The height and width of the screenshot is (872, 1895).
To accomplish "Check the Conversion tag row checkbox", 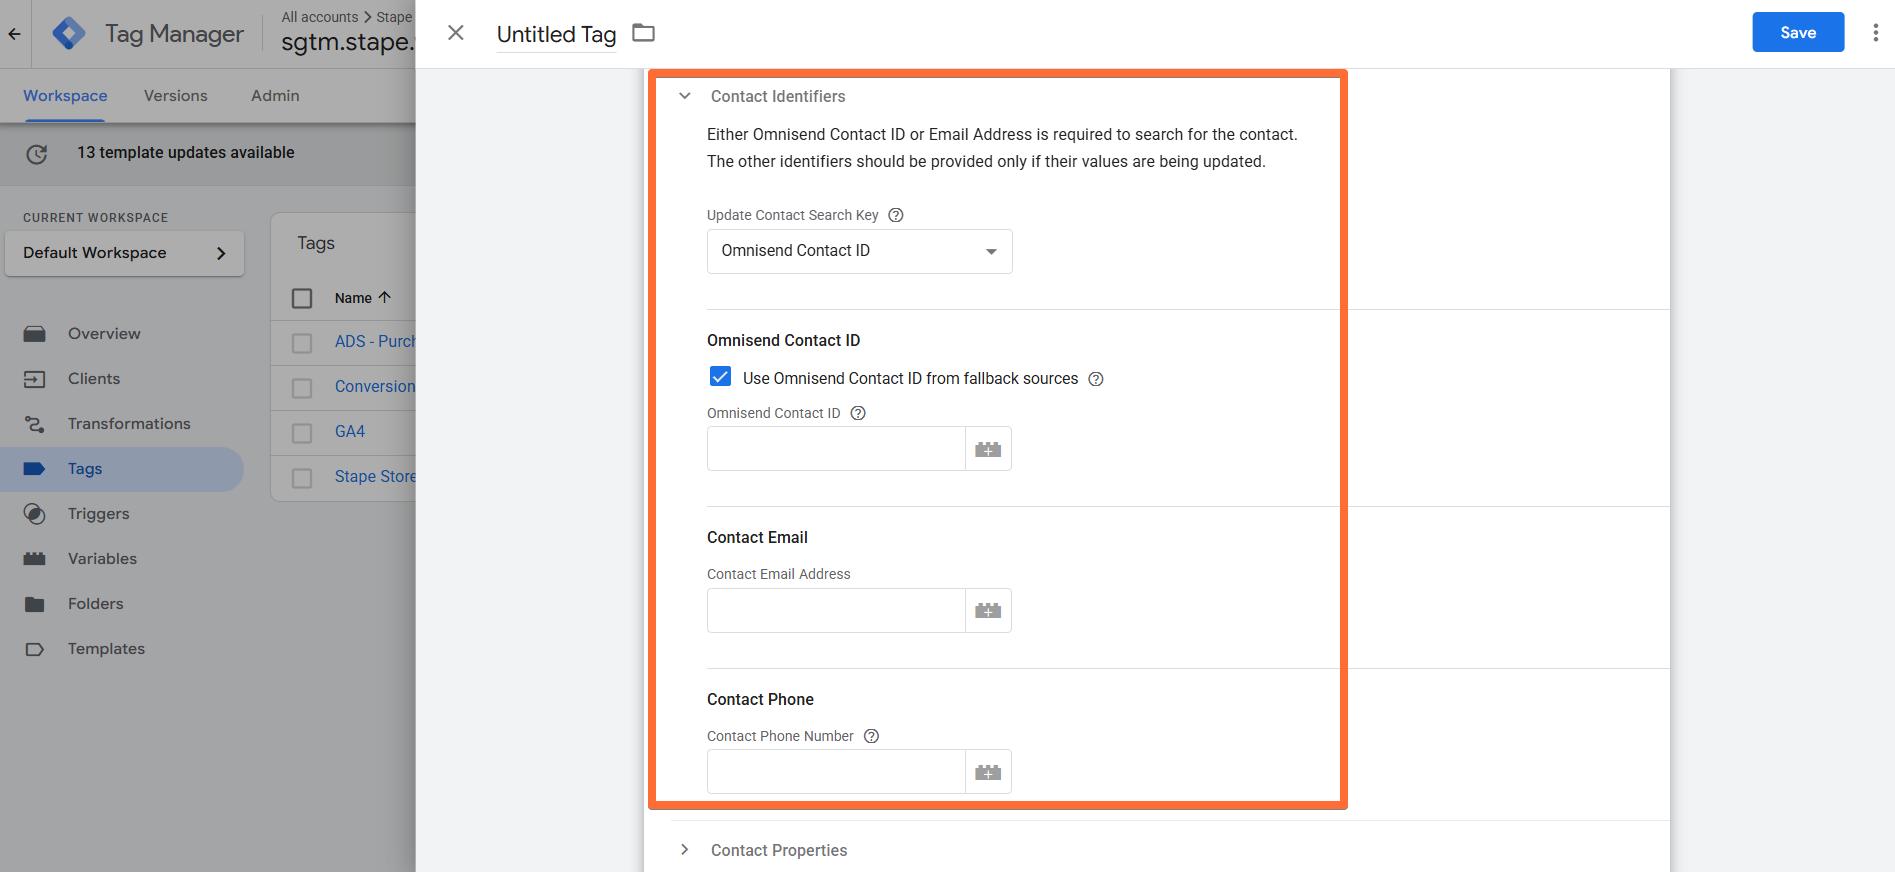I will click(302, 388).
